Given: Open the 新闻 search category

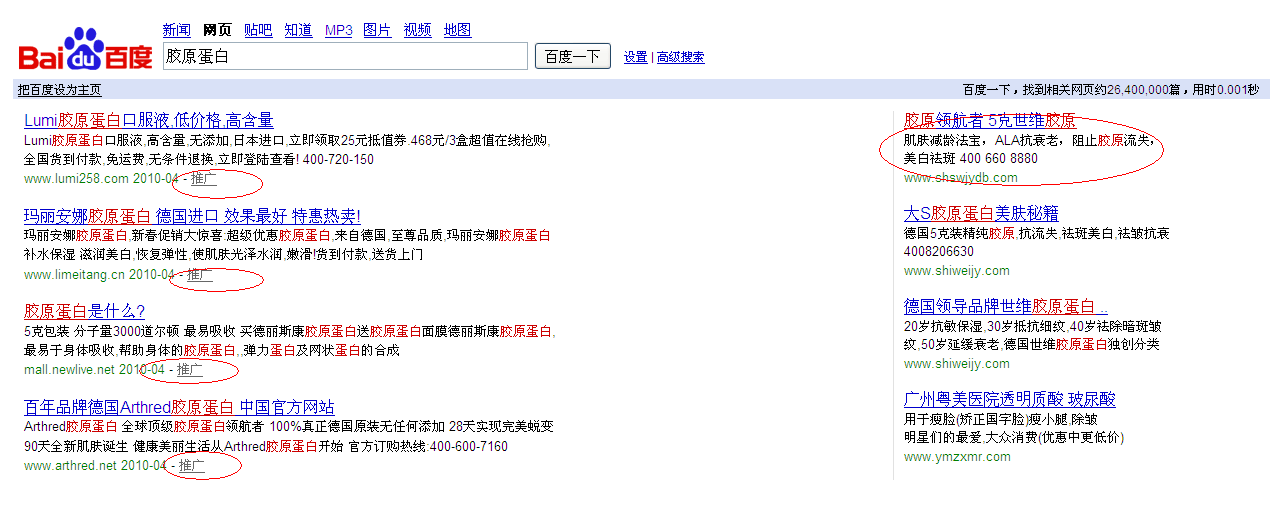Looking at the screenshot, I should pos(176,30).
